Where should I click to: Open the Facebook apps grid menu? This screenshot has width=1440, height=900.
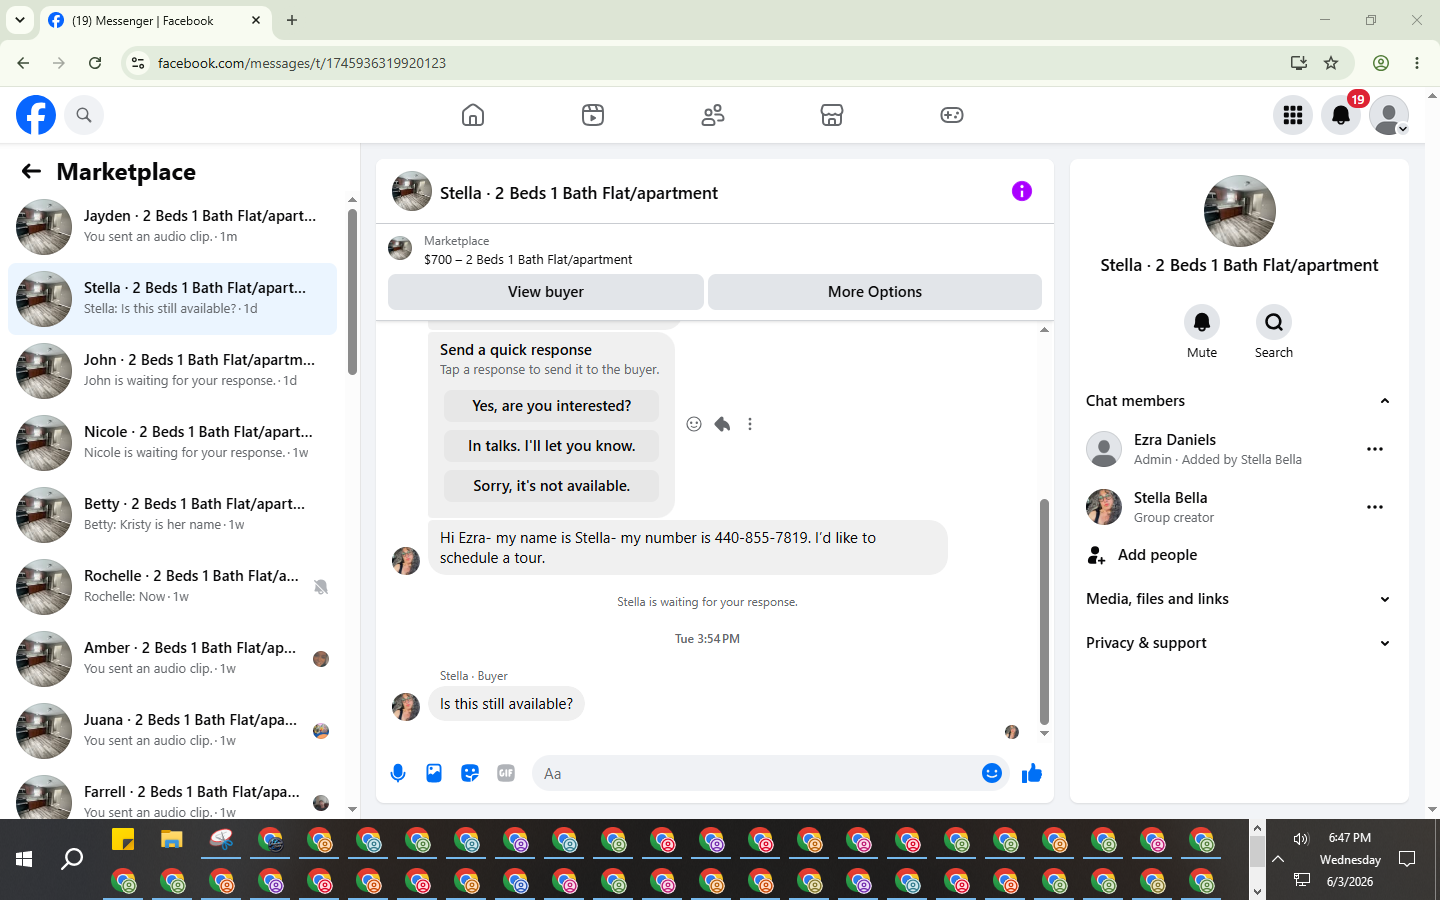(x=1293, y=115)
